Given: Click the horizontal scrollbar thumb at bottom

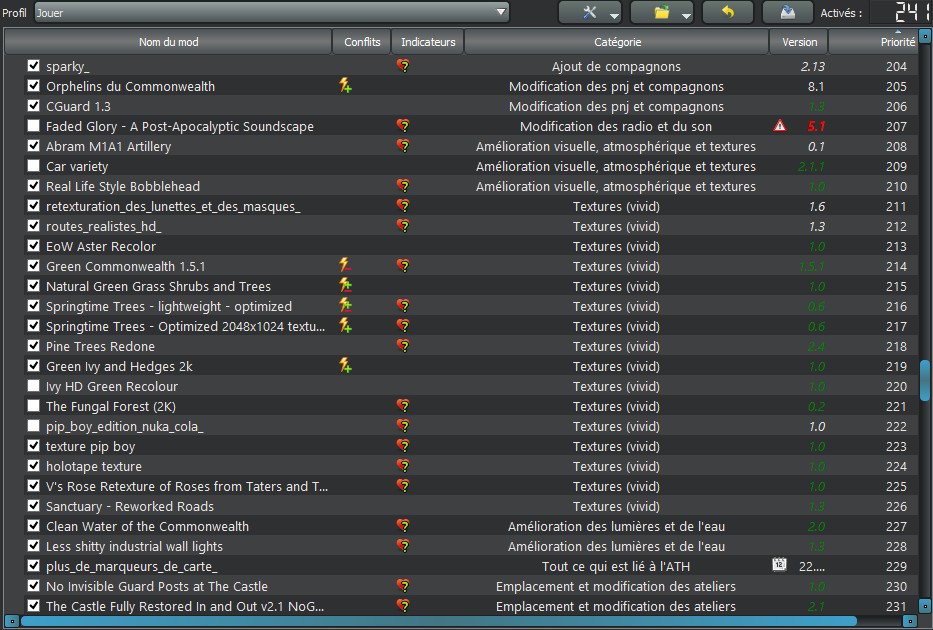Looking at the screenshot, I should pyautogui.click(x=438, y=622).
